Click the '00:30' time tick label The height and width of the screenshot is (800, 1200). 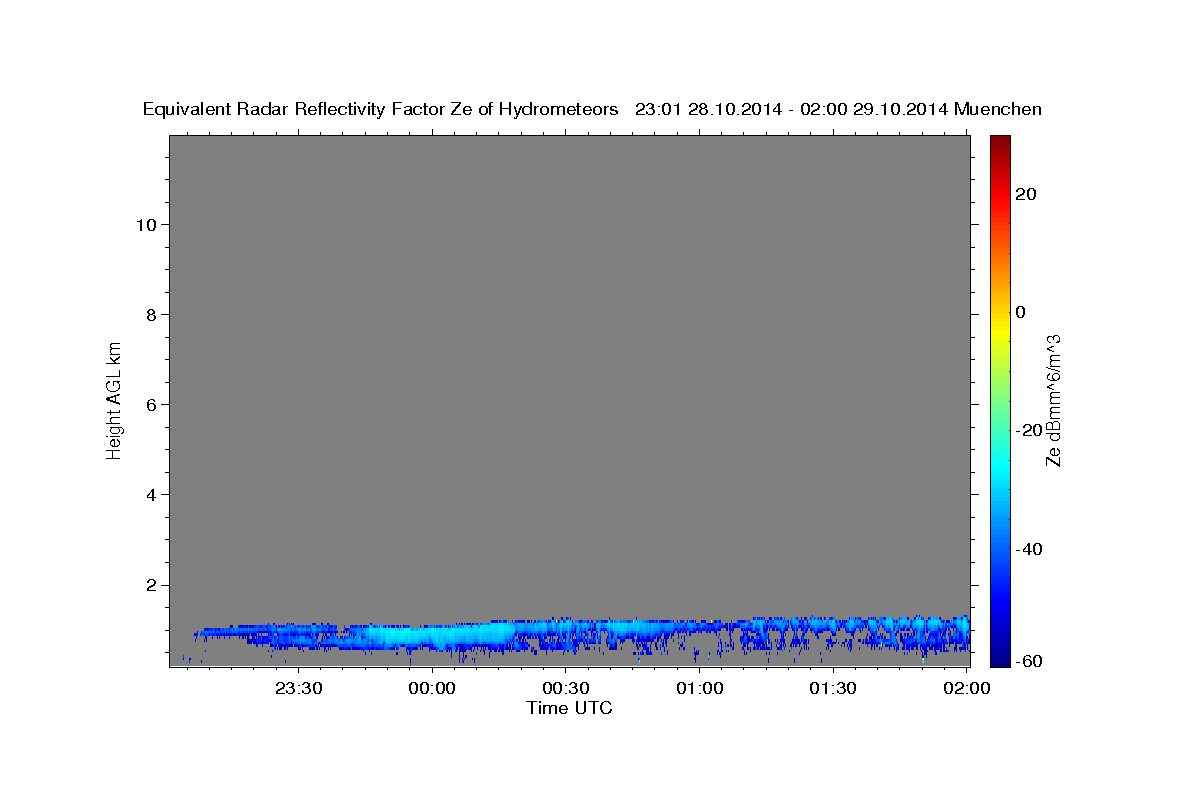click(x=565, y=688)
